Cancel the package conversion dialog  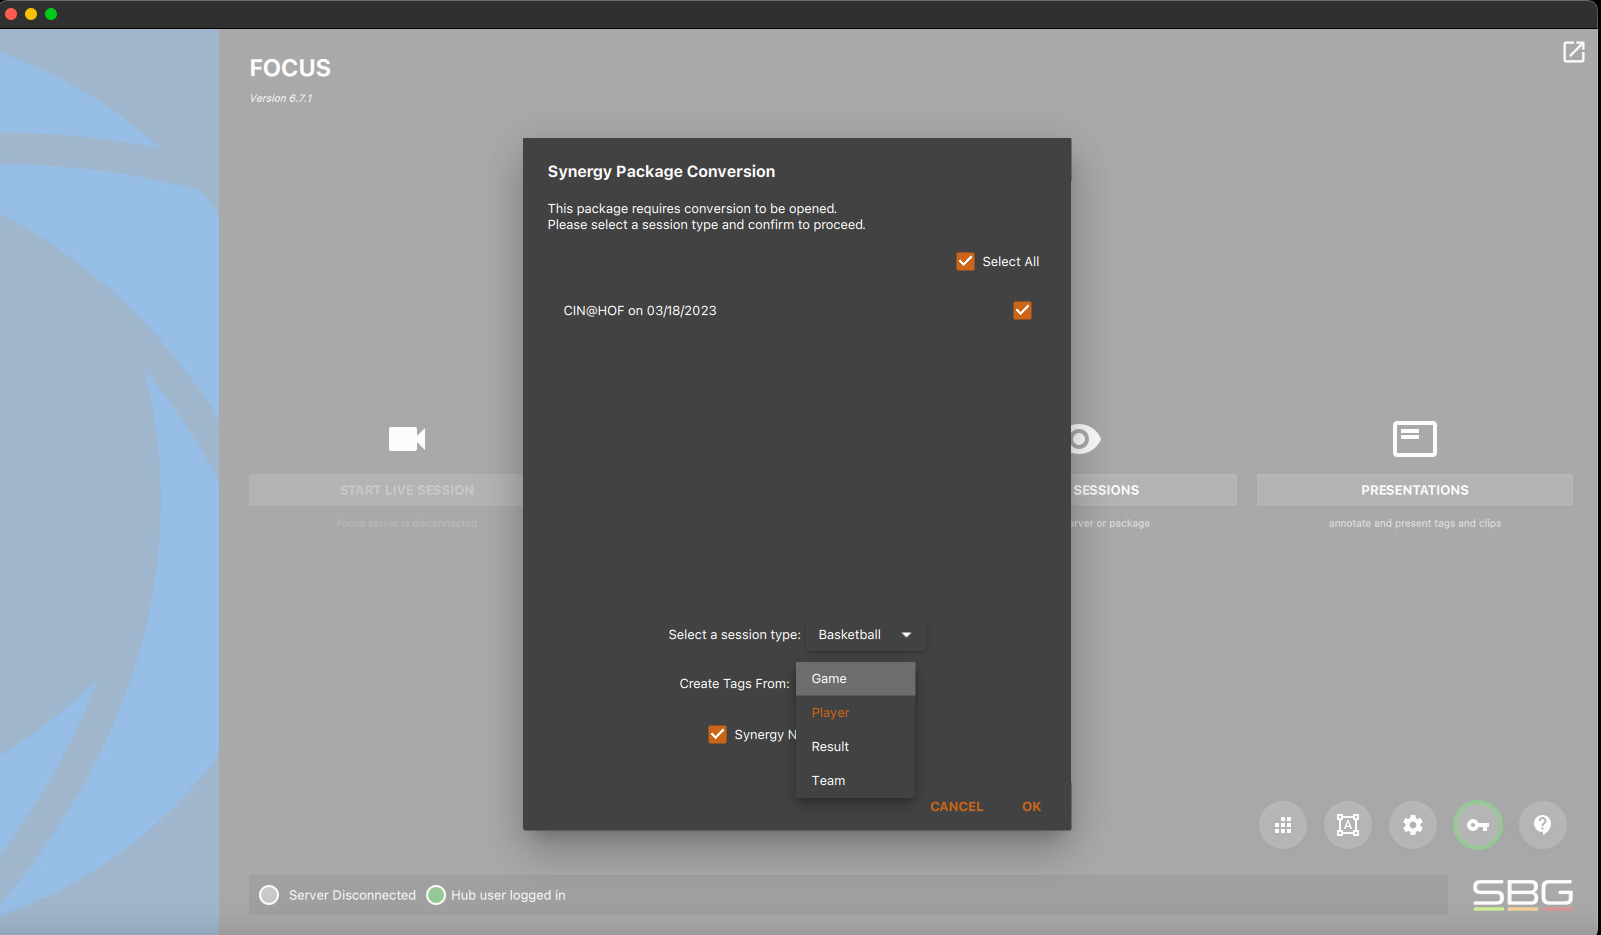[x=957, y=807]
